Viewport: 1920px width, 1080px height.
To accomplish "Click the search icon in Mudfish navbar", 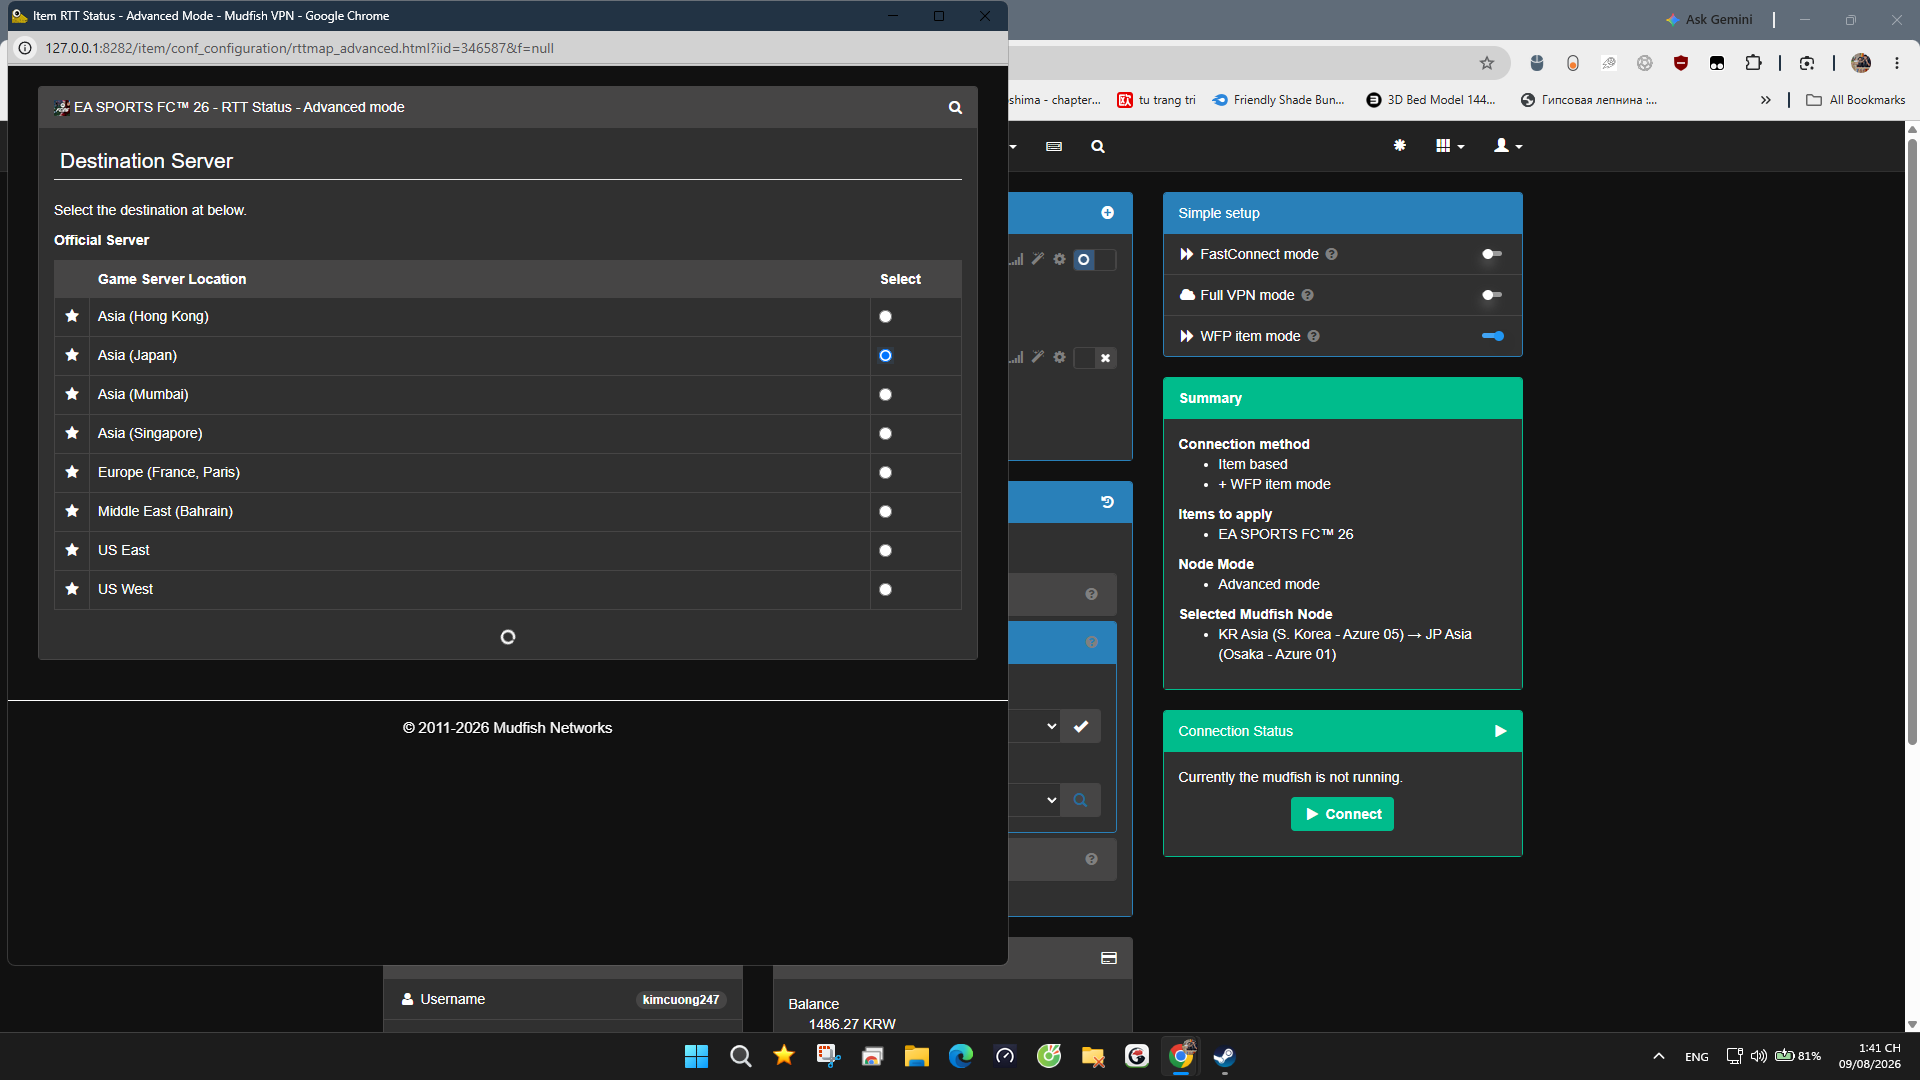I will [1098, 147].
